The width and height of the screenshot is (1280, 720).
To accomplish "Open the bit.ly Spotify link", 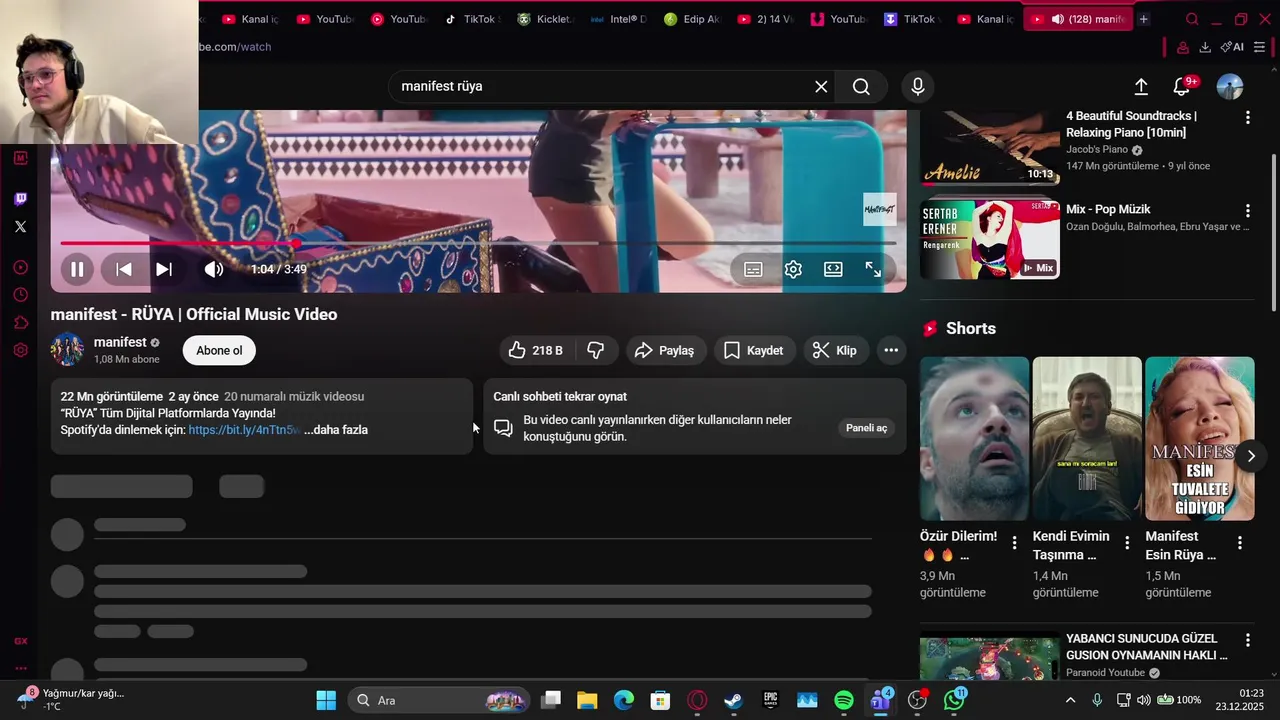I will tap(244, 430).
